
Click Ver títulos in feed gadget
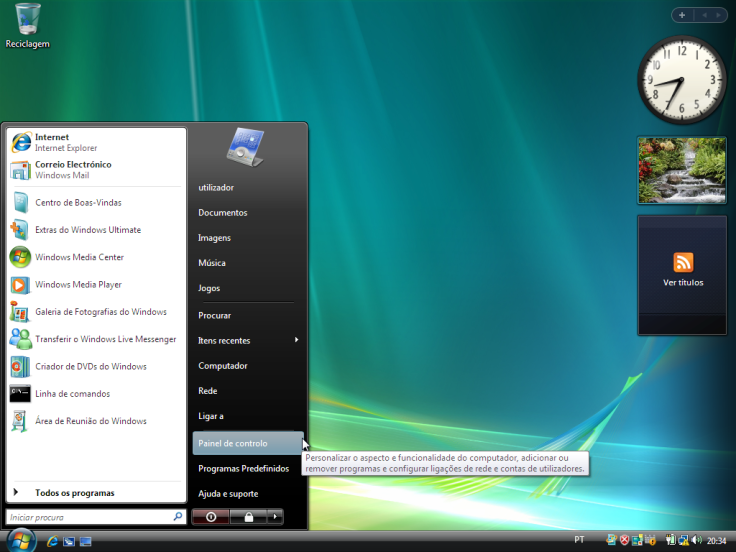(x=683, y=283)
